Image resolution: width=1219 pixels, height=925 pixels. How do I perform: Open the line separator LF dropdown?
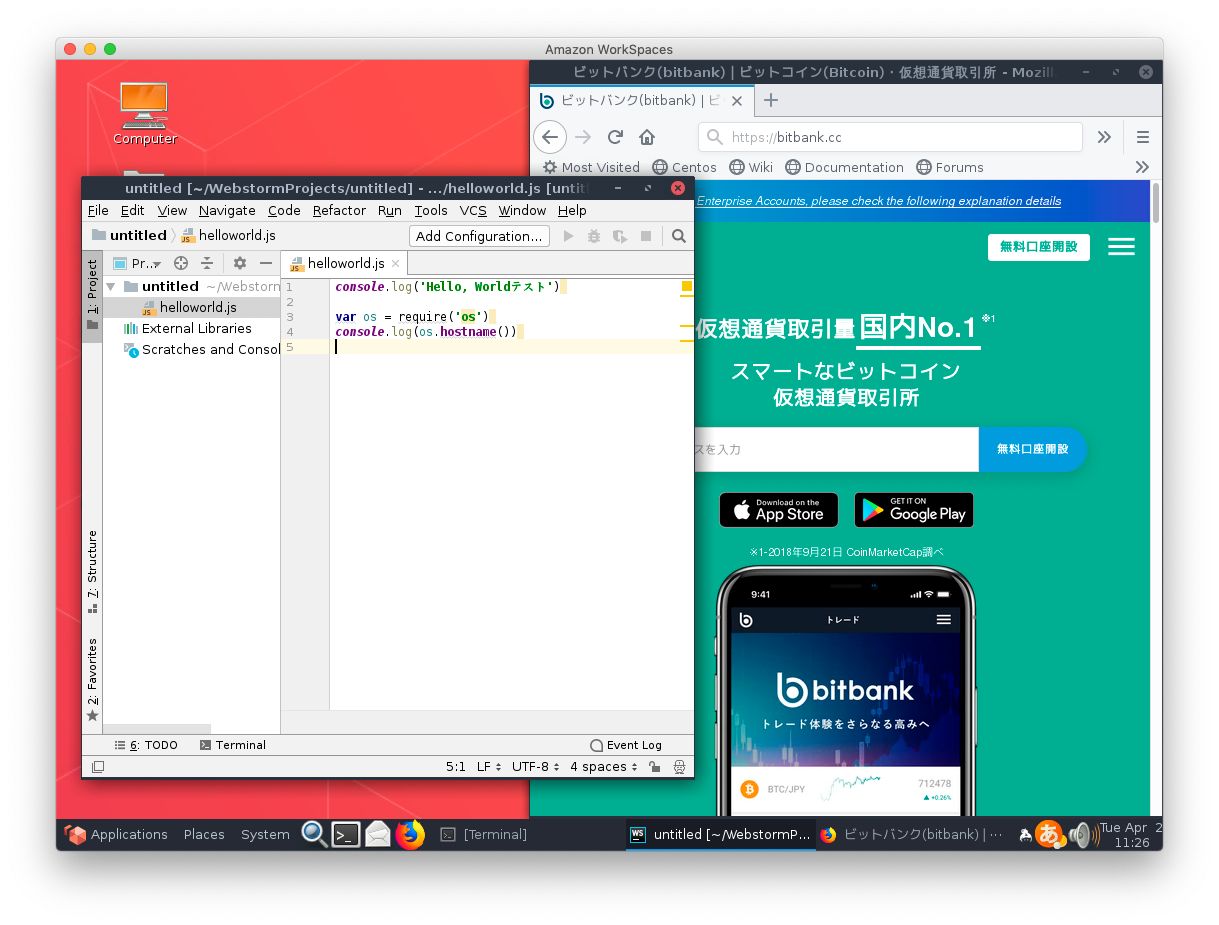pyautogui.click(x=486, y=766)
